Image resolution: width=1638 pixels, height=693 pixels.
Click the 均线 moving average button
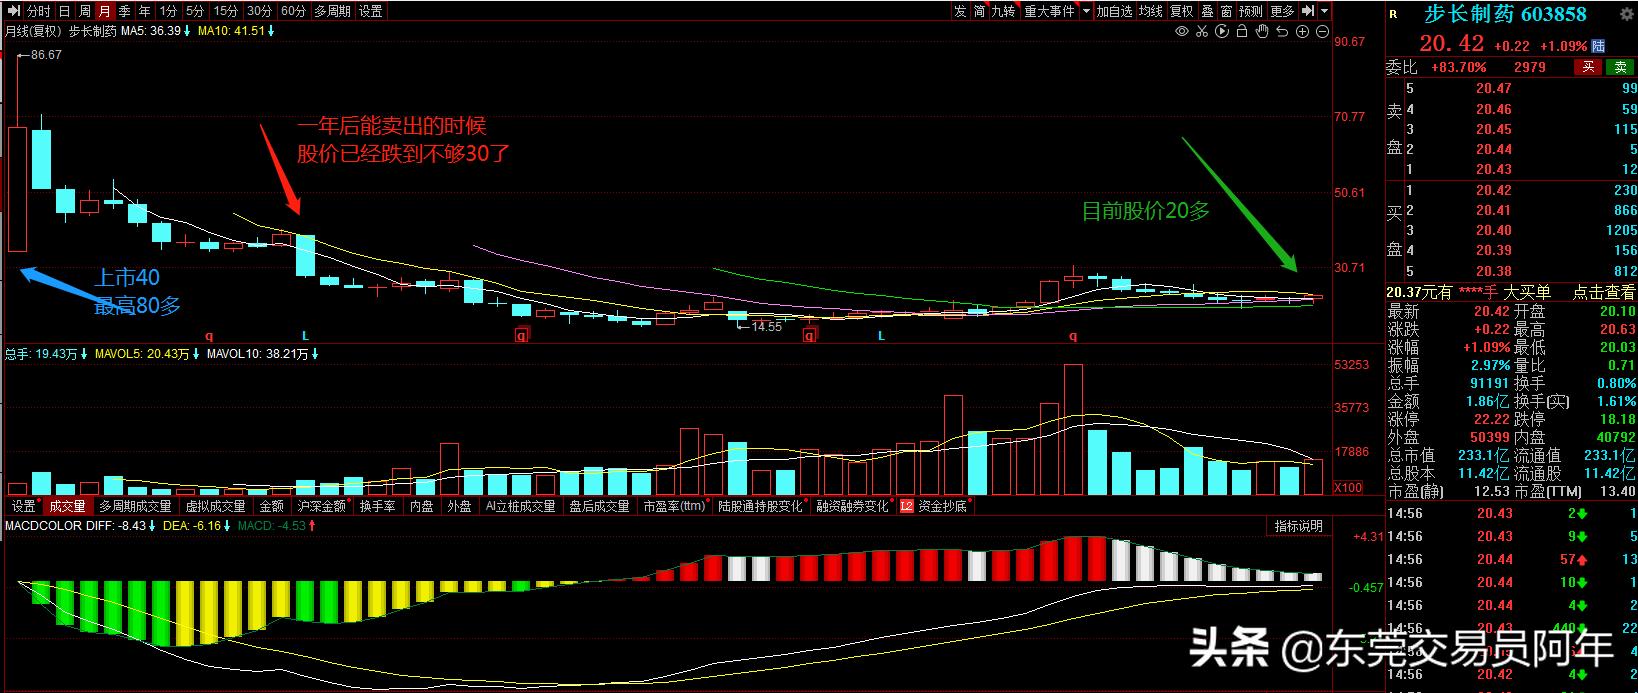click(x=1151, y=11)
